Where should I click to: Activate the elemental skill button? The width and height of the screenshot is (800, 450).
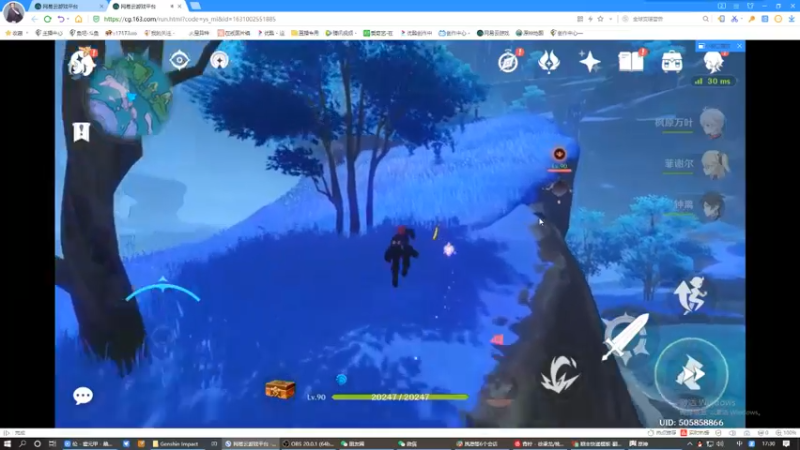560,375
